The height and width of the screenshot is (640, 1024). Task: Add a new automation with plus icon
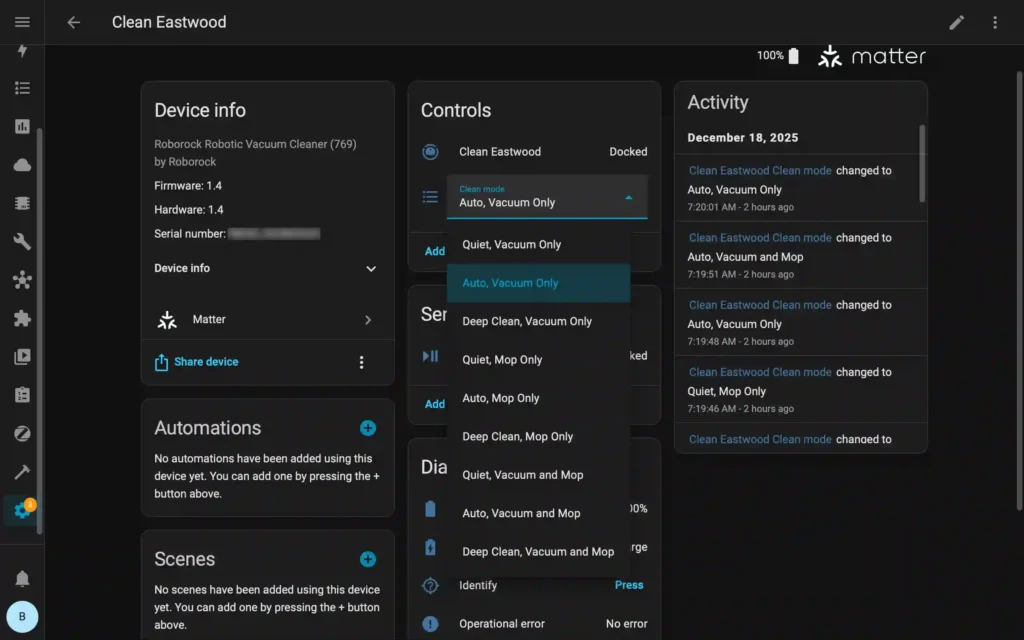point(368,428)
